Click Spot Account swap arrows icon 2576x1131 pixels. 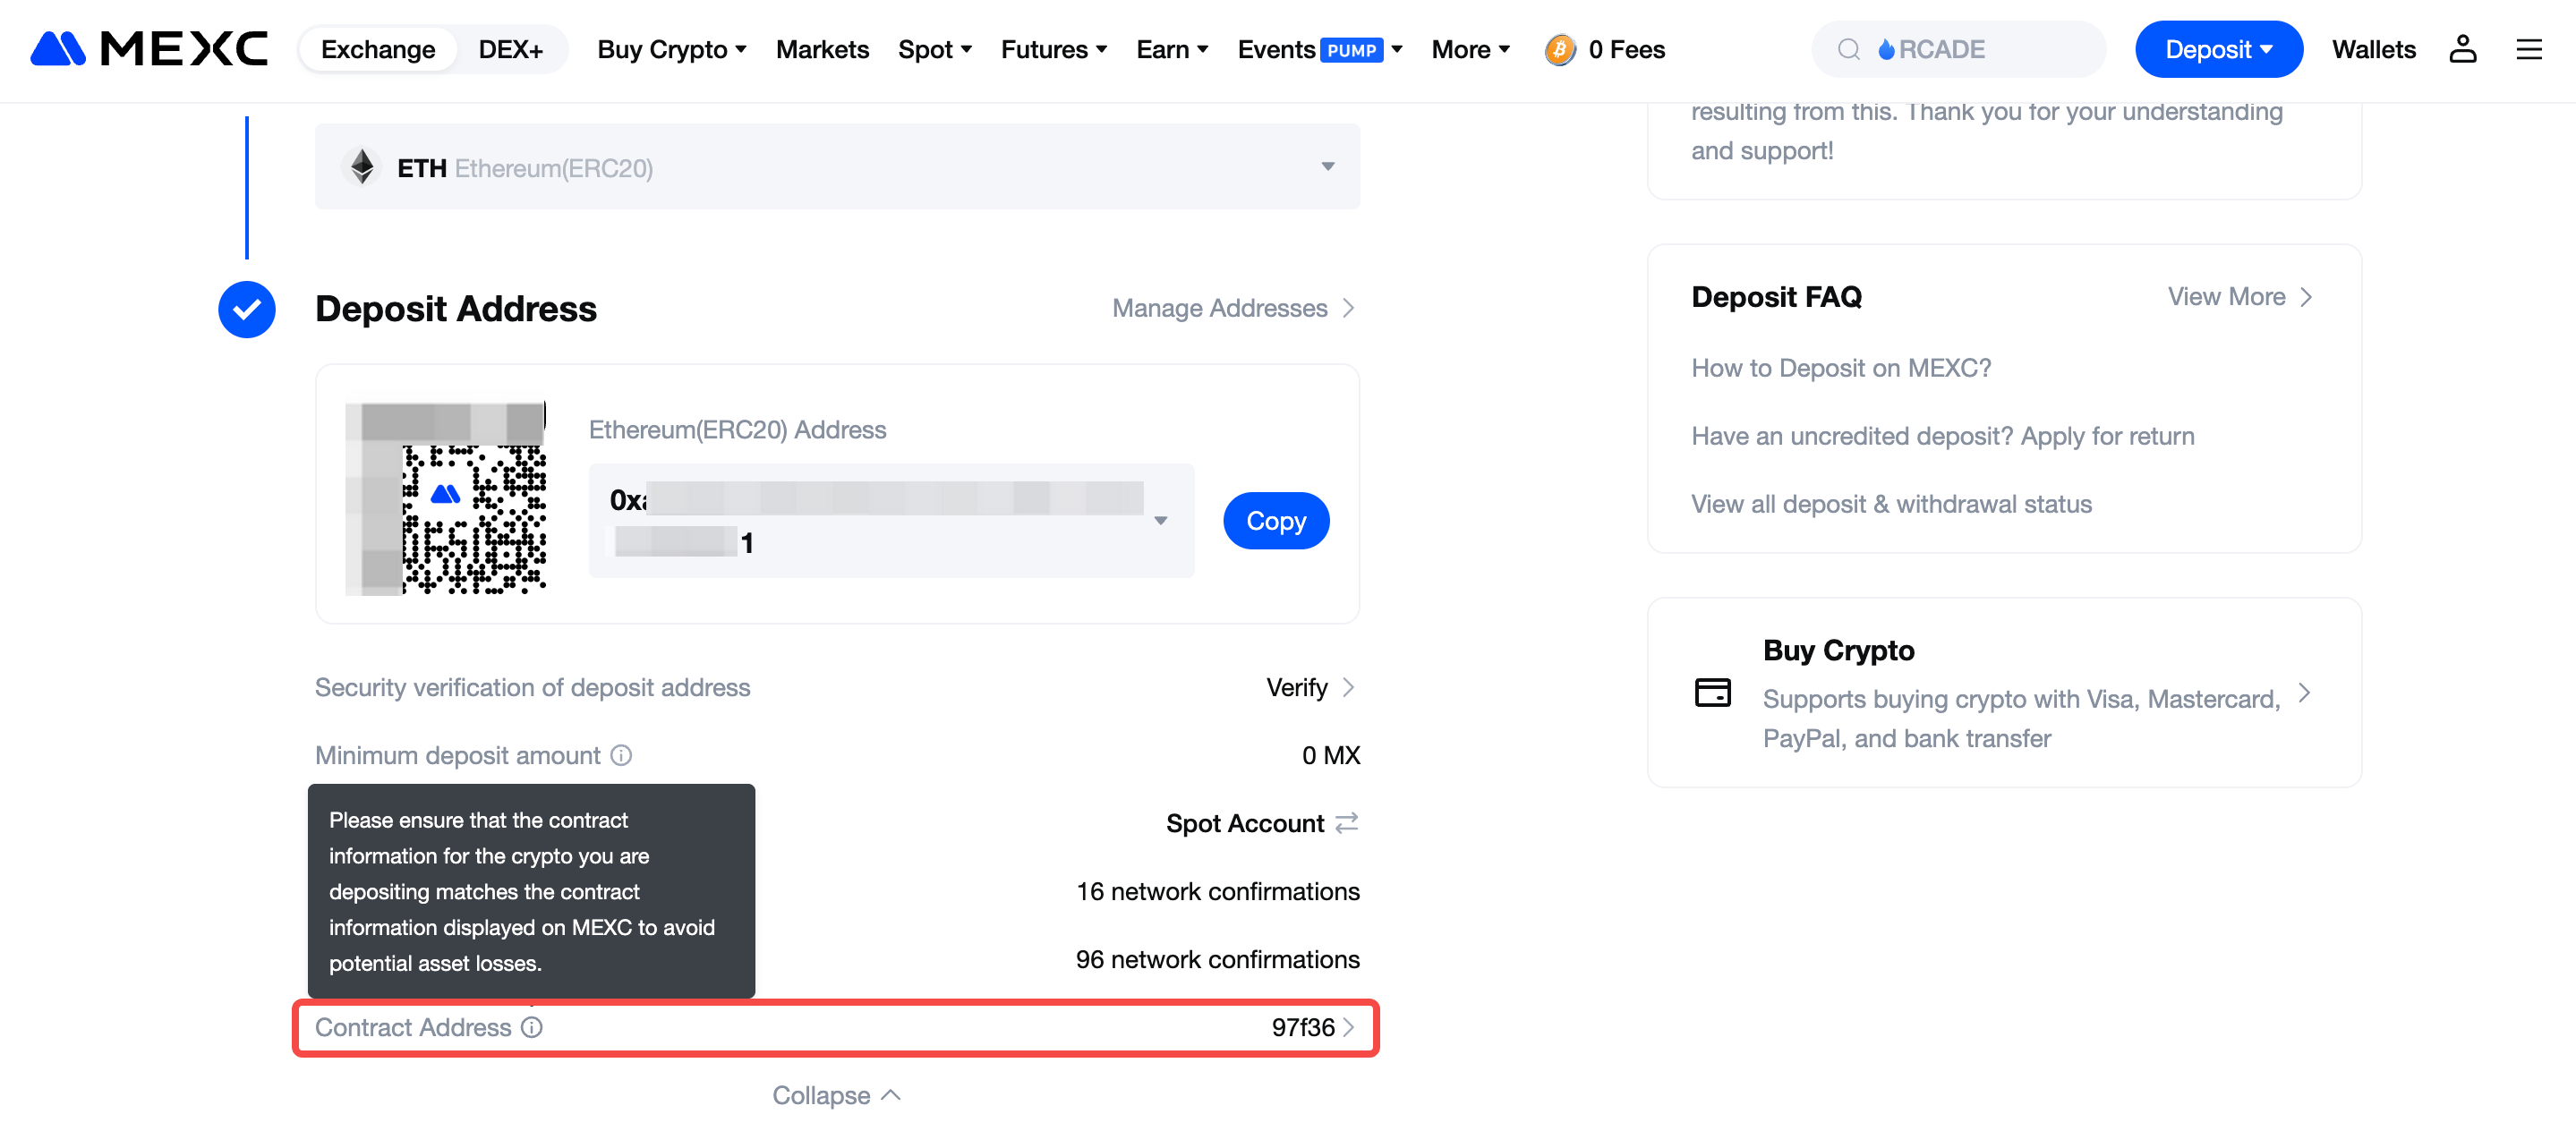coord(1347,822)
